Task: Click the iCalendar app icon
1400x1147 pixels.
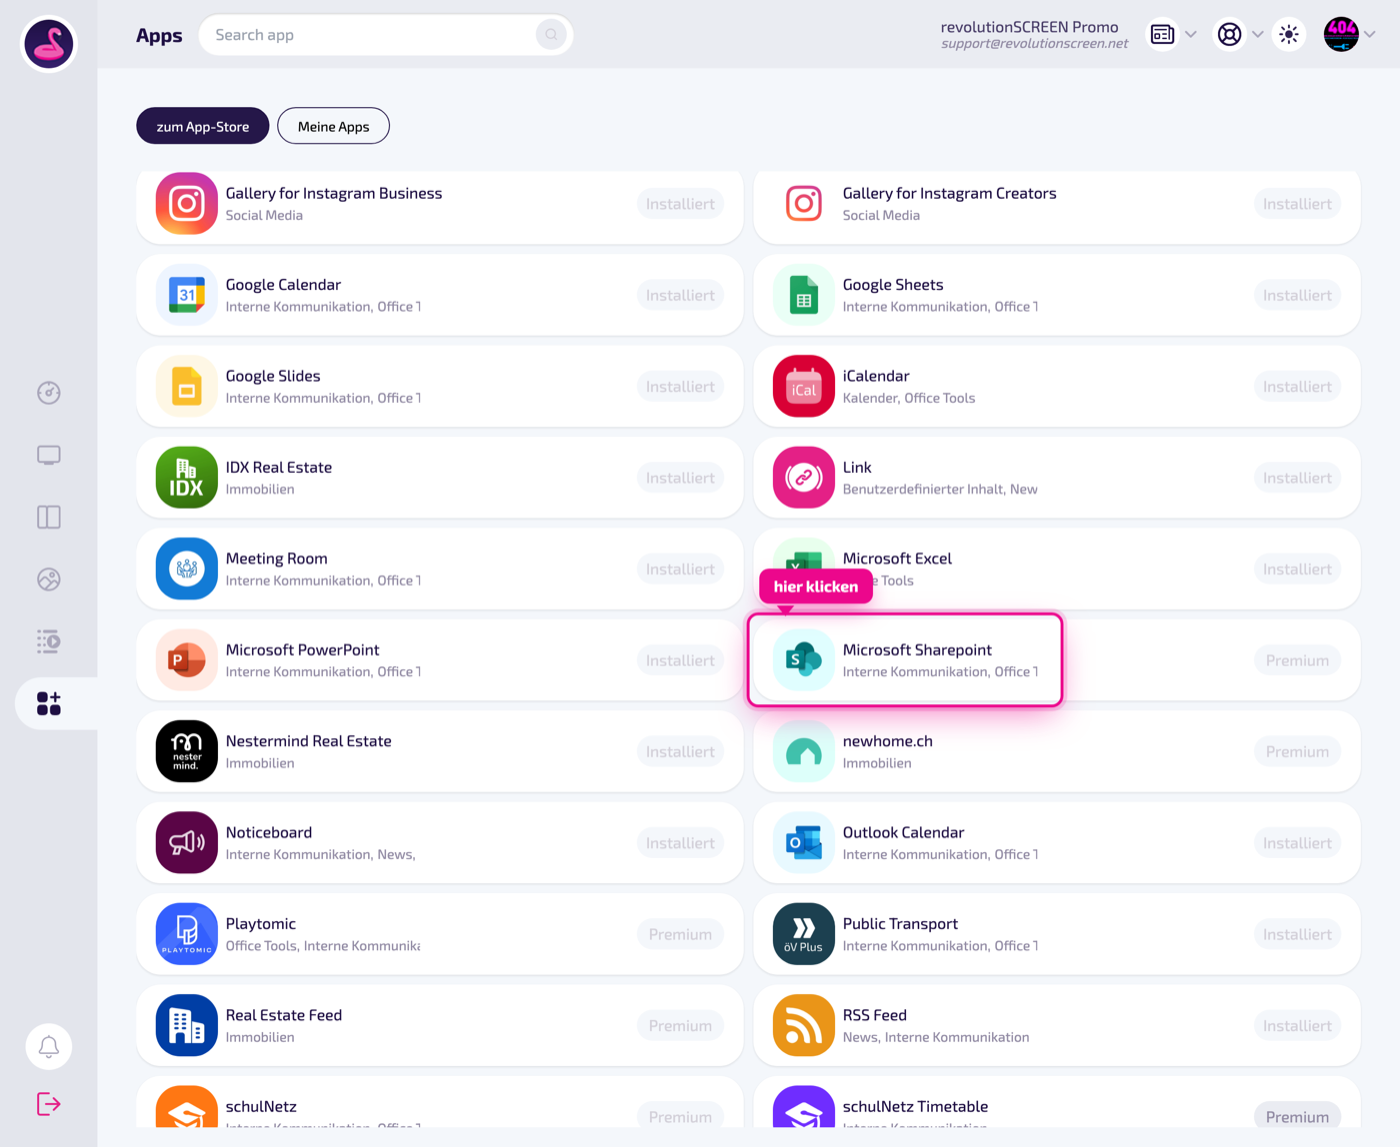Action: pyautogui.click(x=804, y=386)
